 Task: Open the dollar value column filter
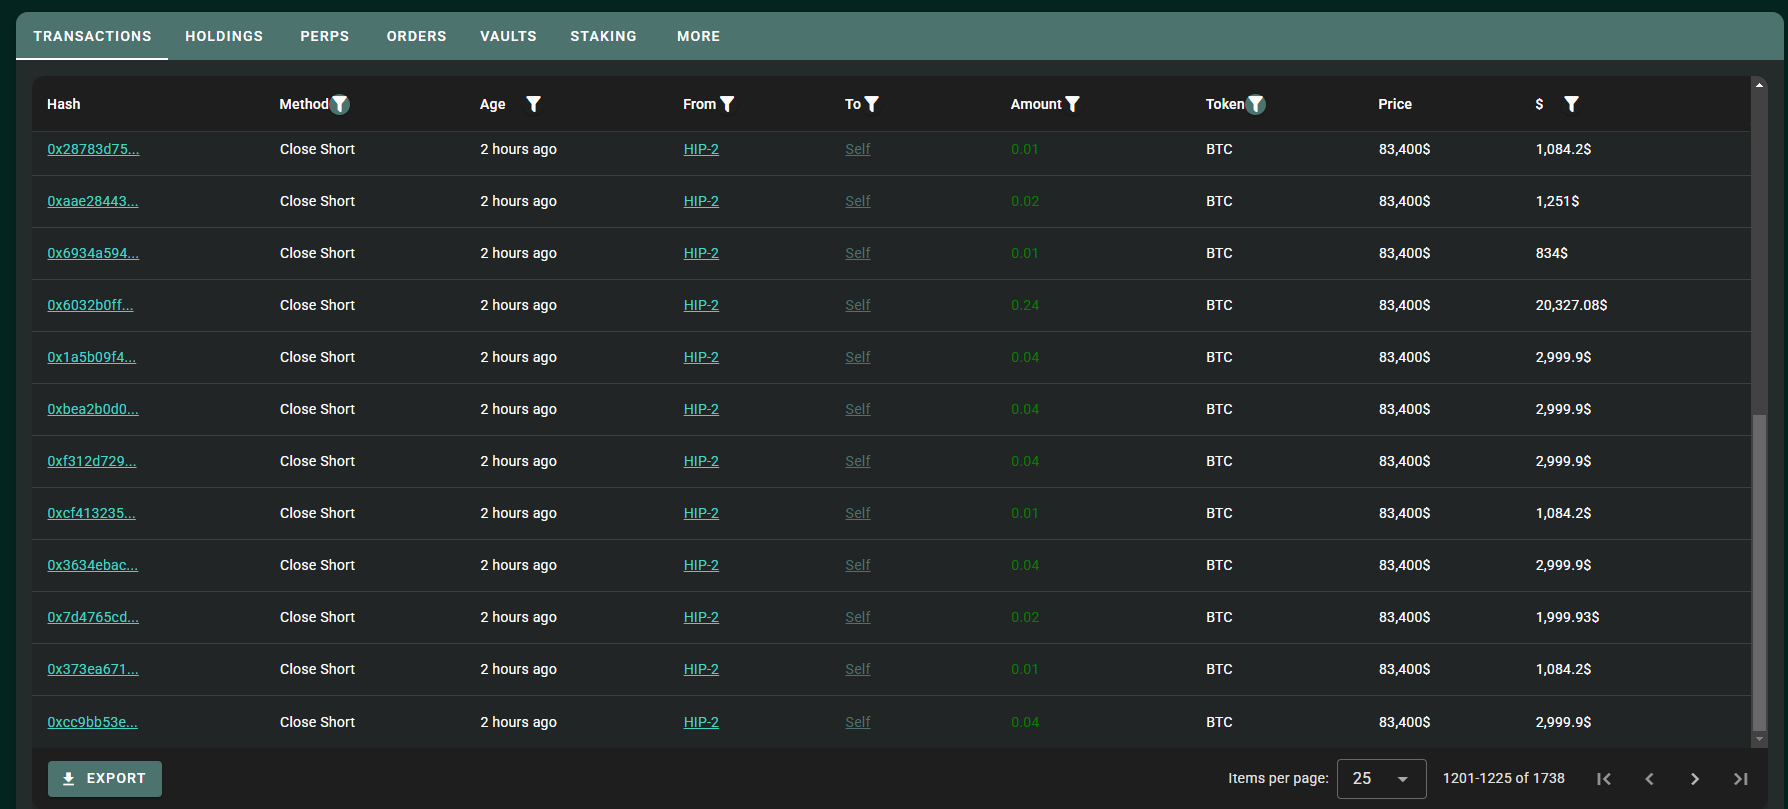(x=1571, y=104)
